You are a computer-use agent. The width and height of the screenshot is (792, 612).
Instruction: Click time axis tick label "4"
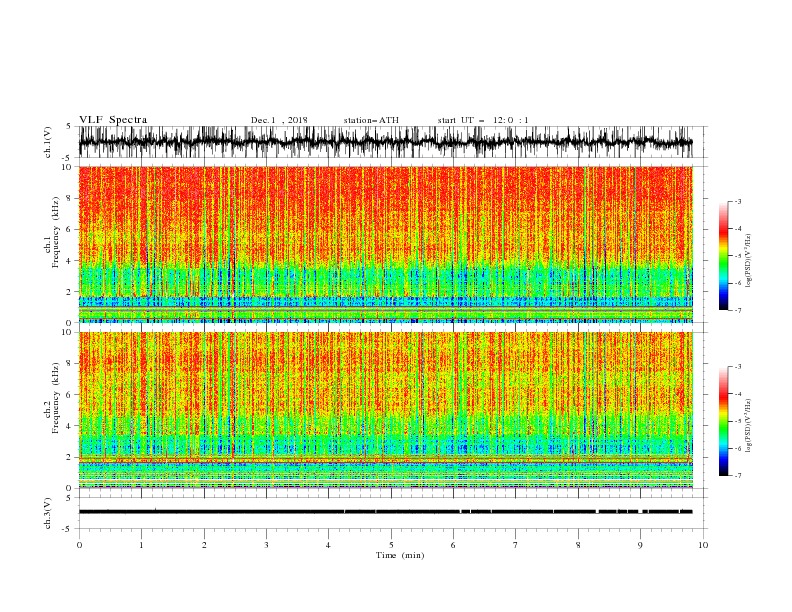tap(328, 545)
